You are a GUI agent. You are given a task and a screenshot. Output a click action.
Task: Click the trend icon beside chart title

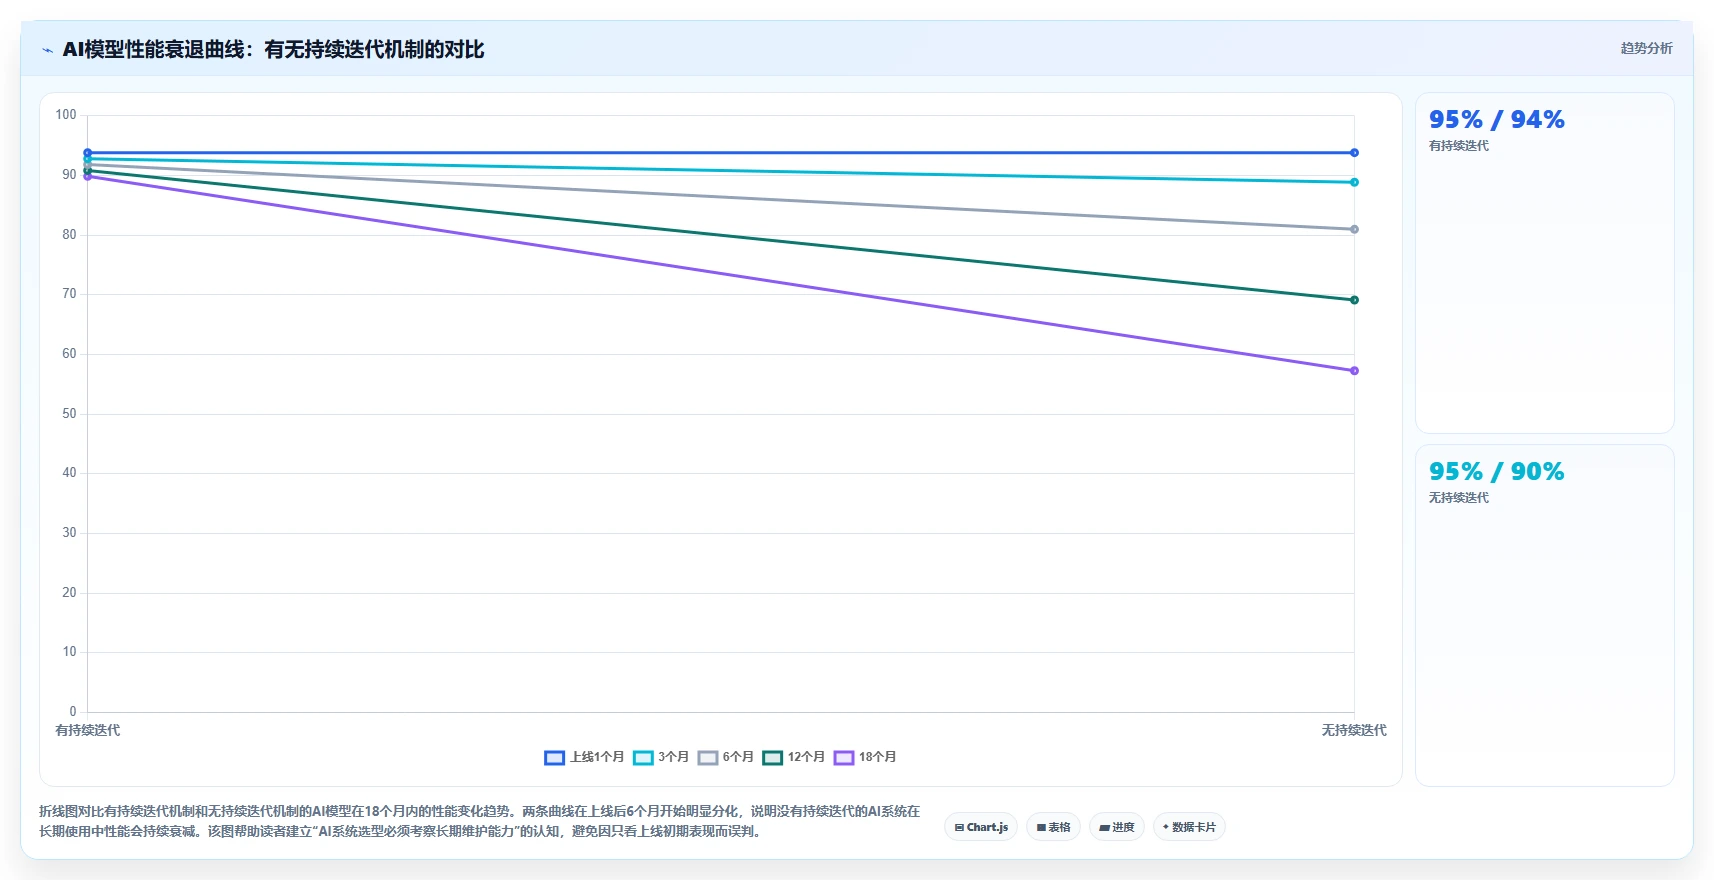[x=48, y=50]
